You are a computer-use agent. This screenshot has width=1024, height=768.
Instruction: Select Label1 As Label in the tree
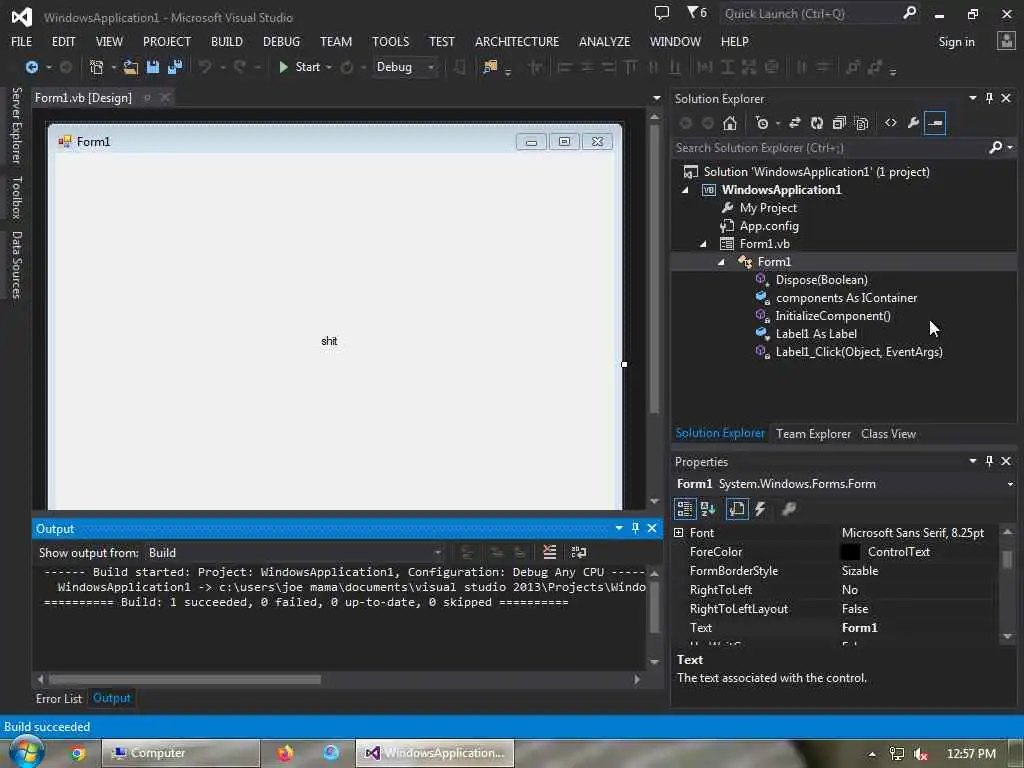816,334
